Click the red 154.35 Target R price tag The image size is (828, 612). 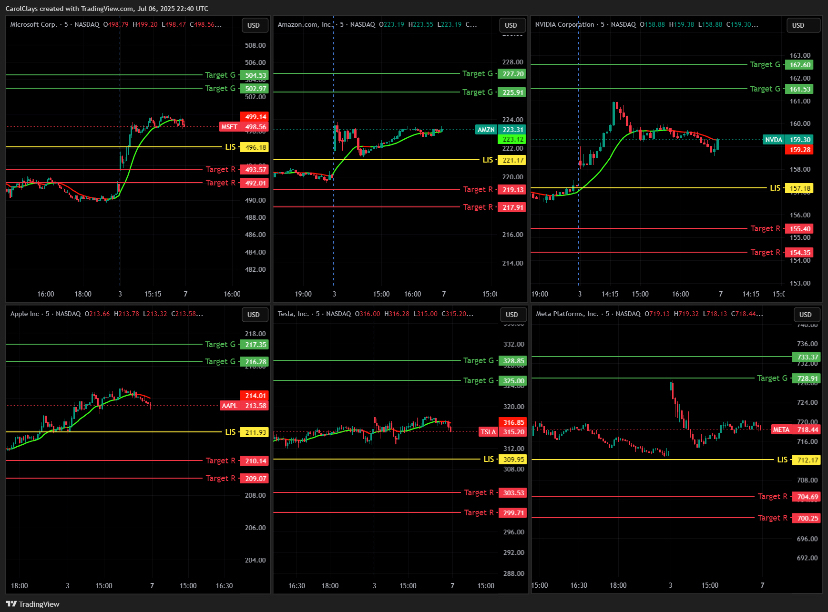[799, 253]
